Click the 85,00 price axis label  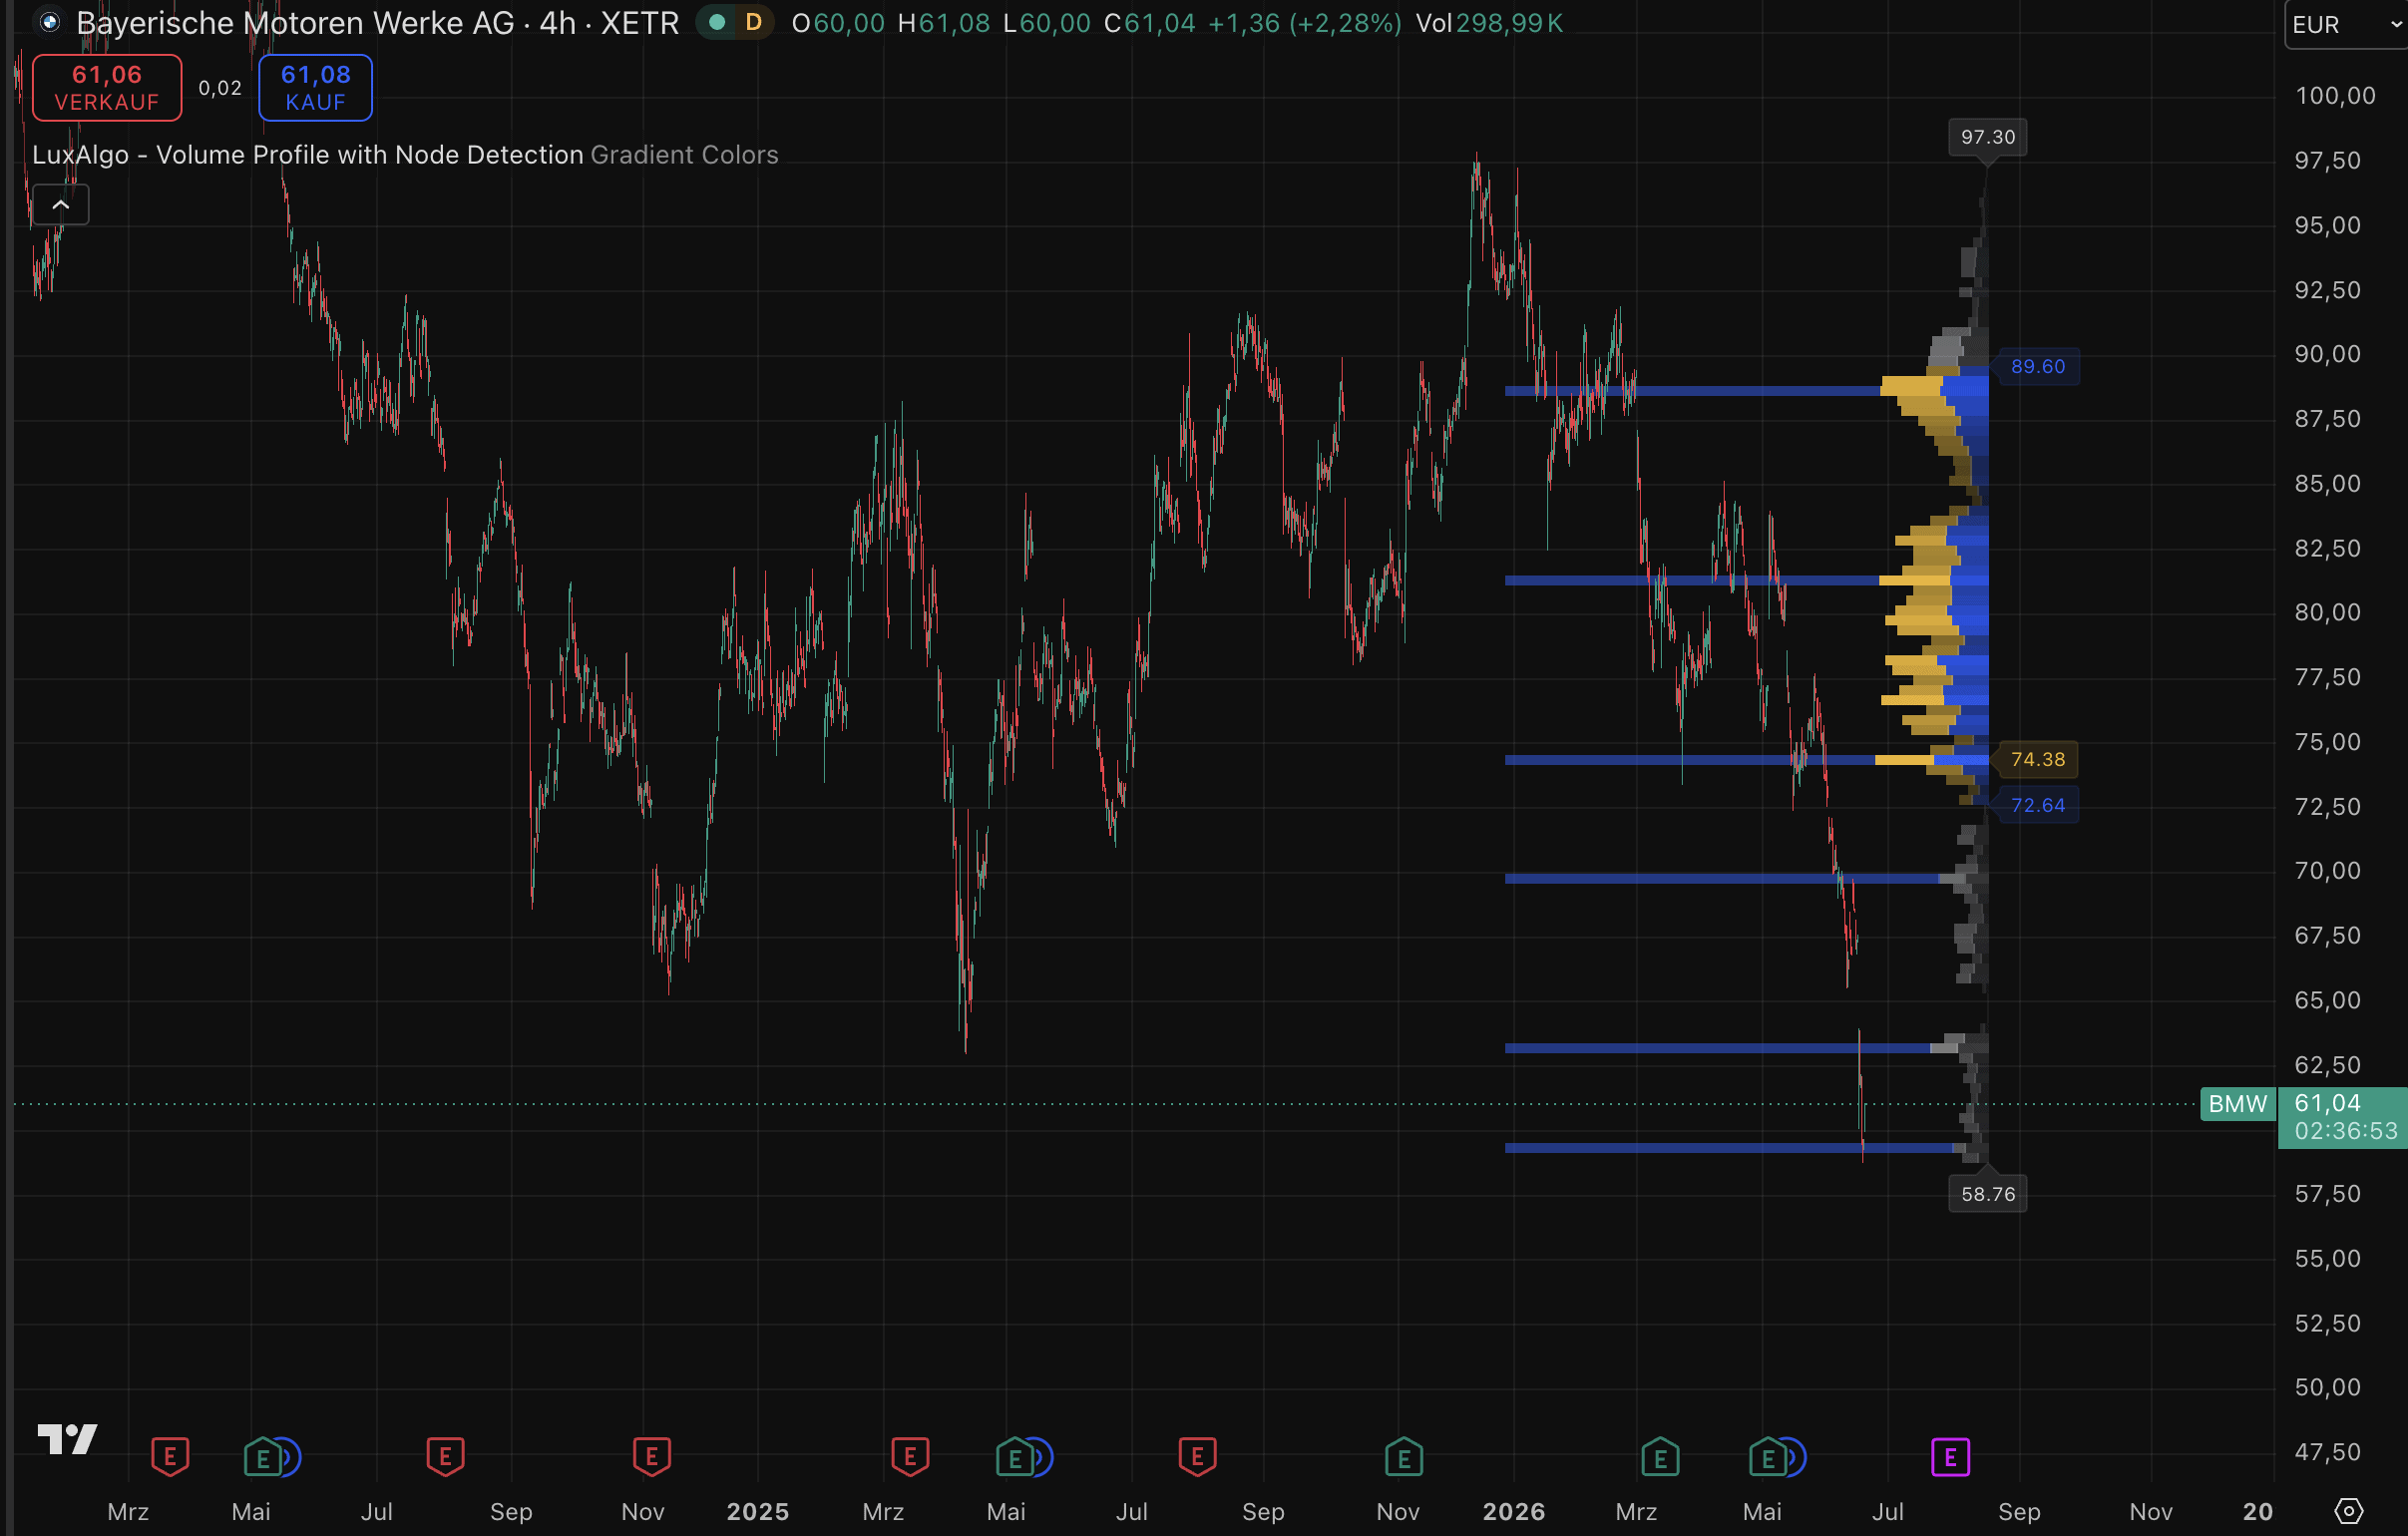(x=2327, y=483)
